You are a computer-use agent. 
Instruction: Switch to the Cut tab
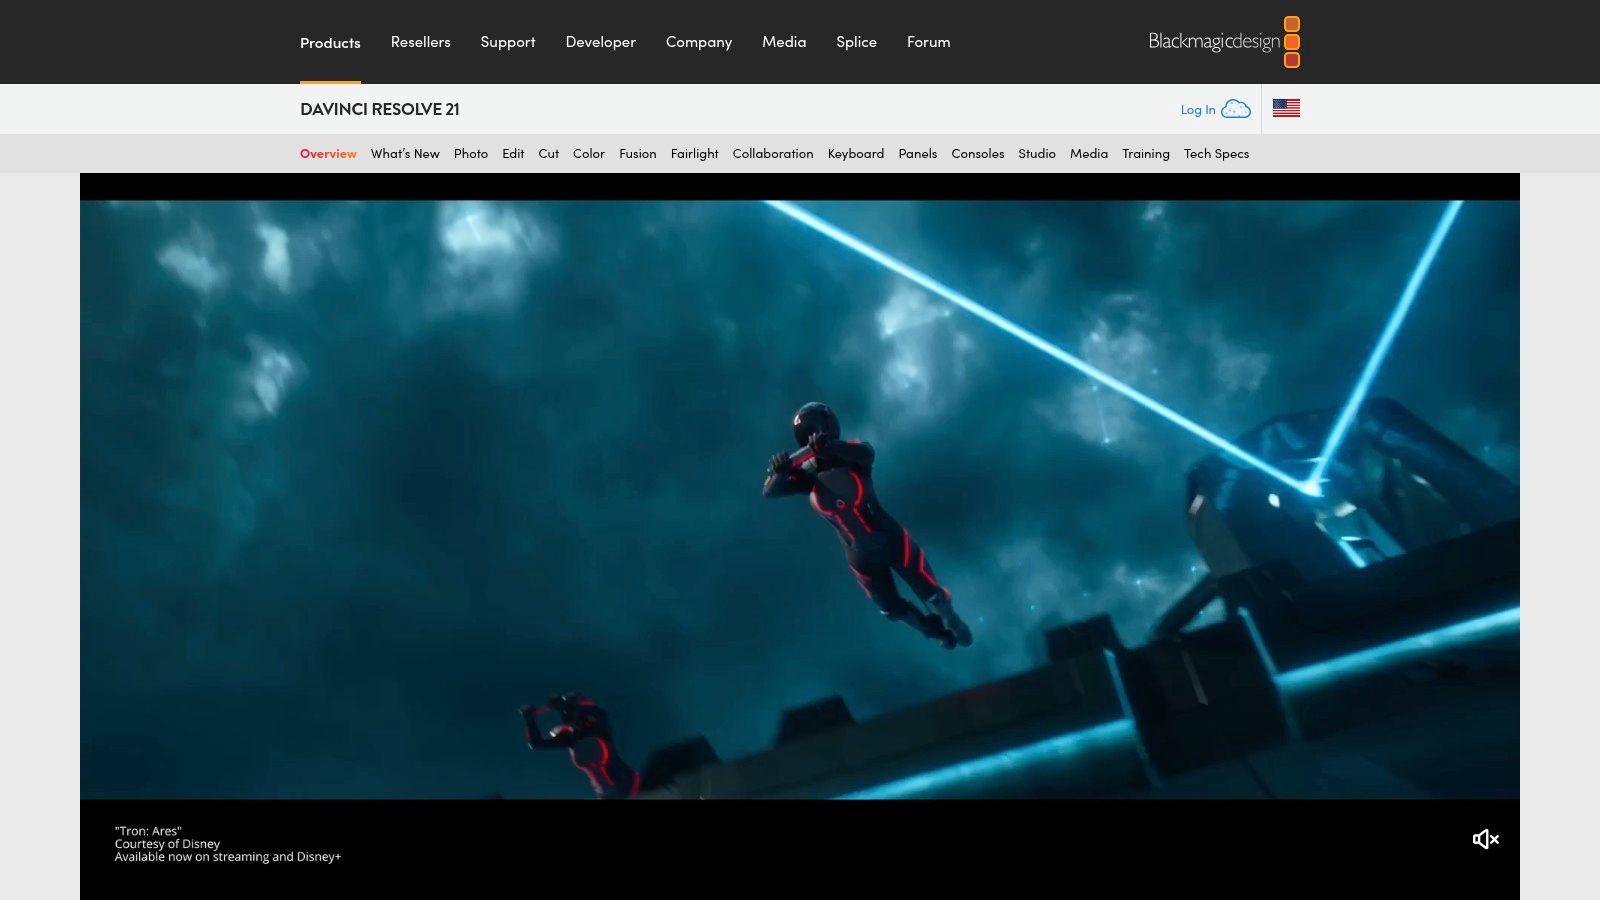click(549, 154)
